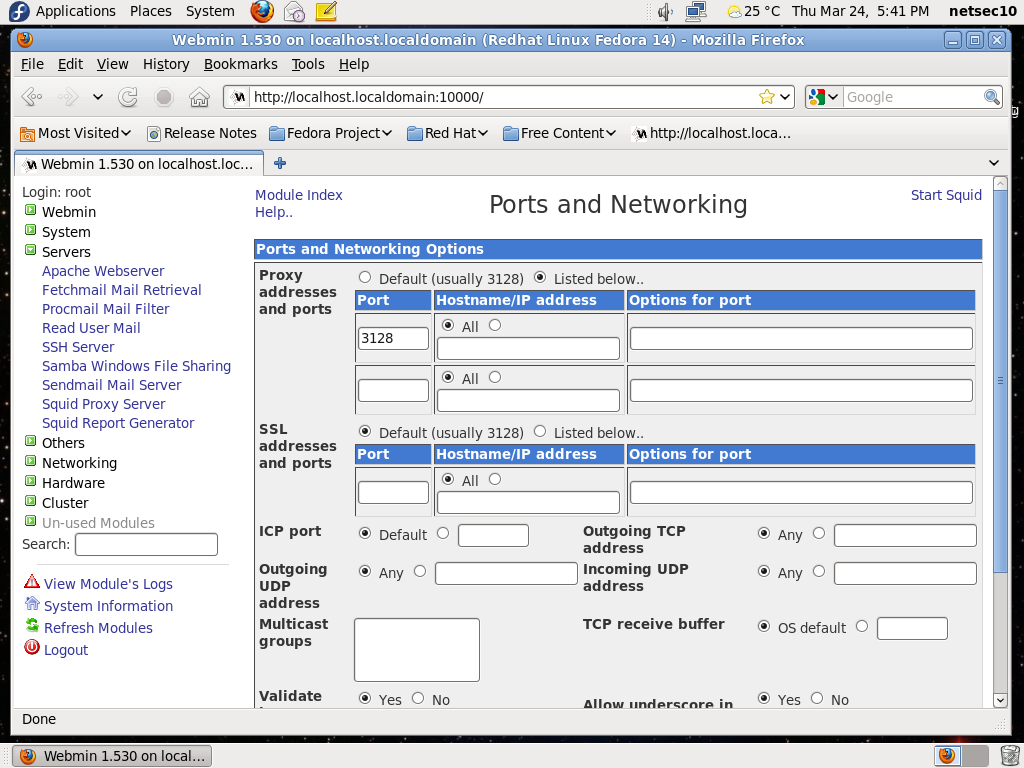Expand the Free Content bookmarks folder

point(560,133)
